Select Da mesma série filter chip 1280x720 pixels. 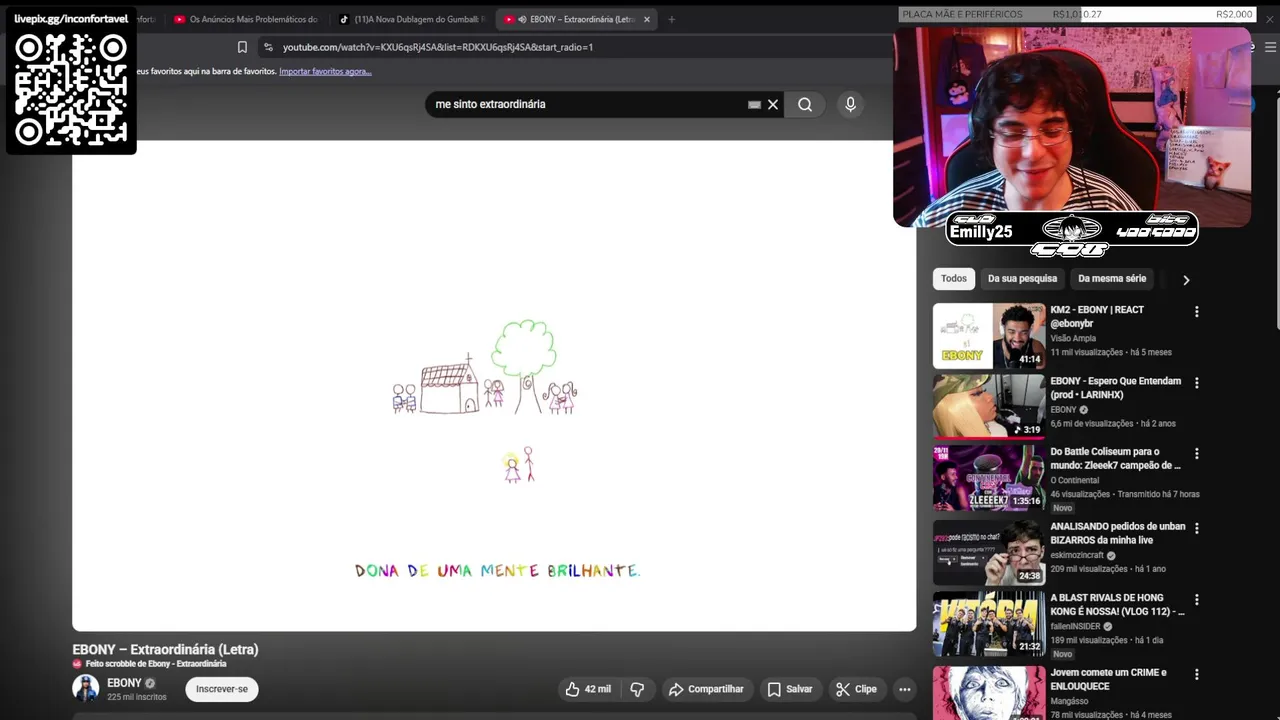pos(1112,279)
